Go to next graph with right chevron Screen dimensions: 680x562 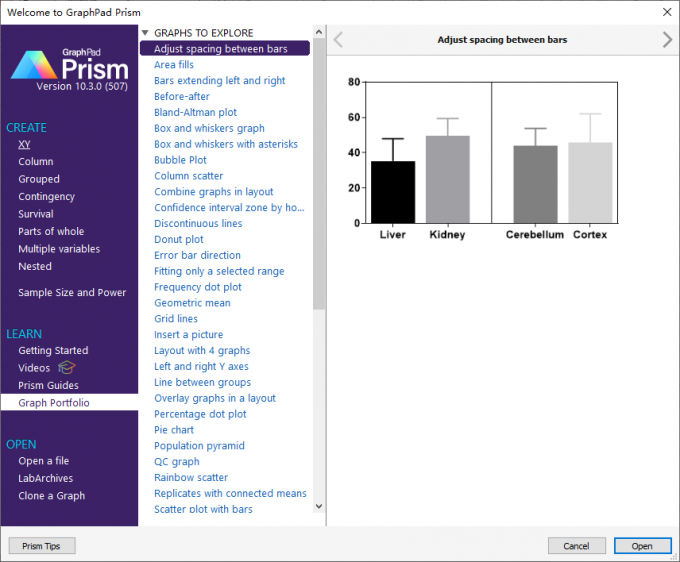pos(667,40)
